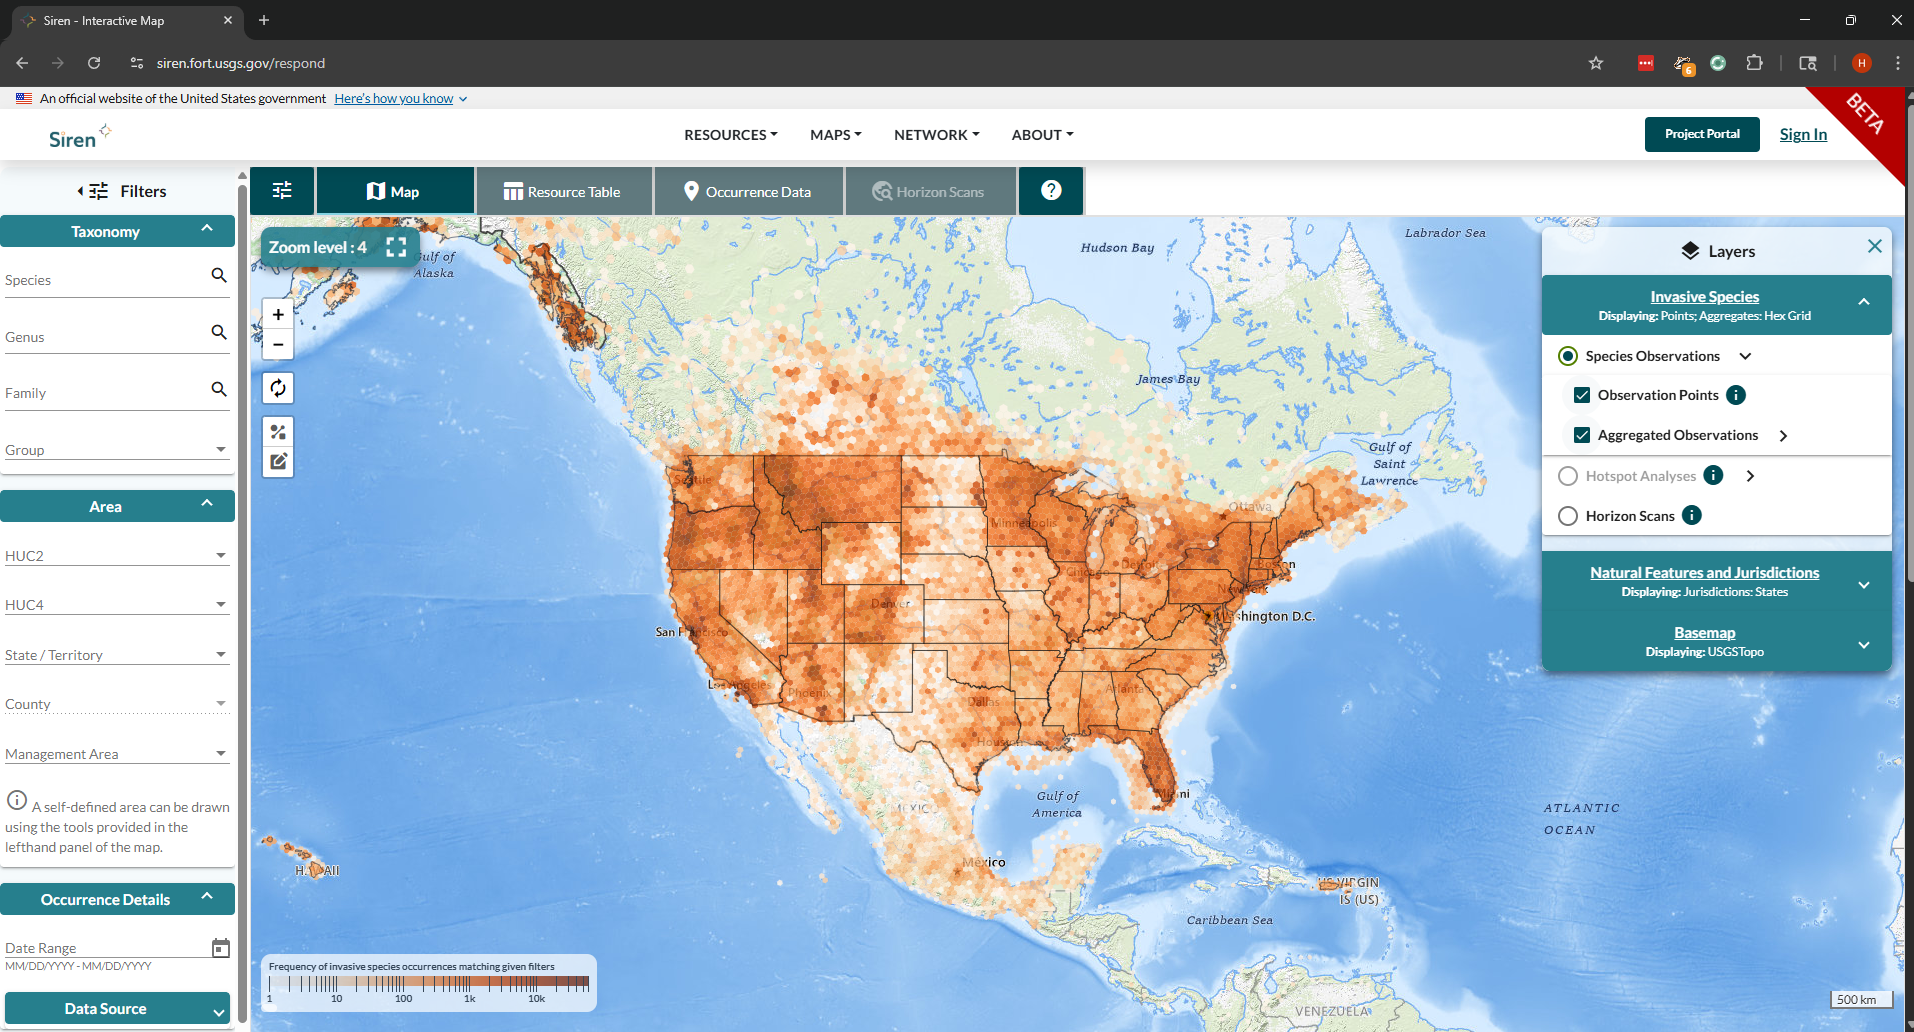Click the refresh map data icon
Image resolution: width=1914 pixels, height=1032 pixels.
point(278,388)
